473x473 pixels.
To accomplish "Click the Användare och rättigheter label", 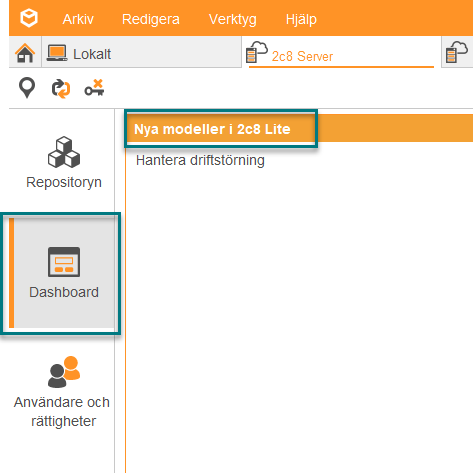I will tap(62, 412).
